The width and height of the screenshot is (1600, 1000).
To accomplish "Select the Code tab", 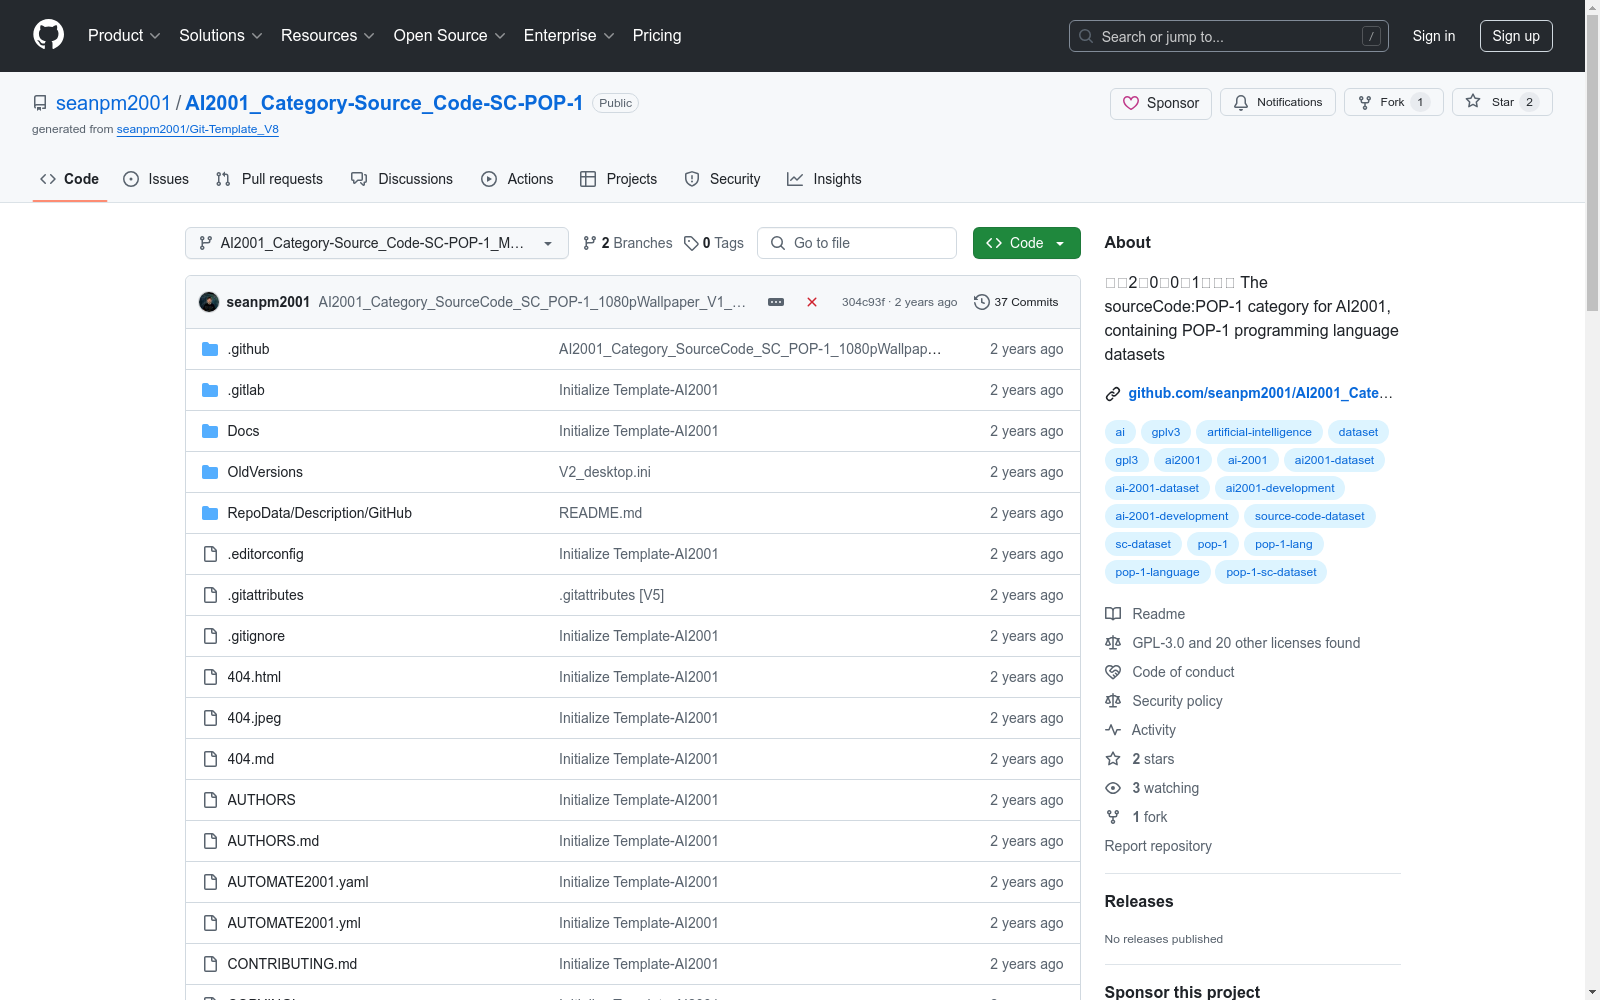I will coord(70,179).
